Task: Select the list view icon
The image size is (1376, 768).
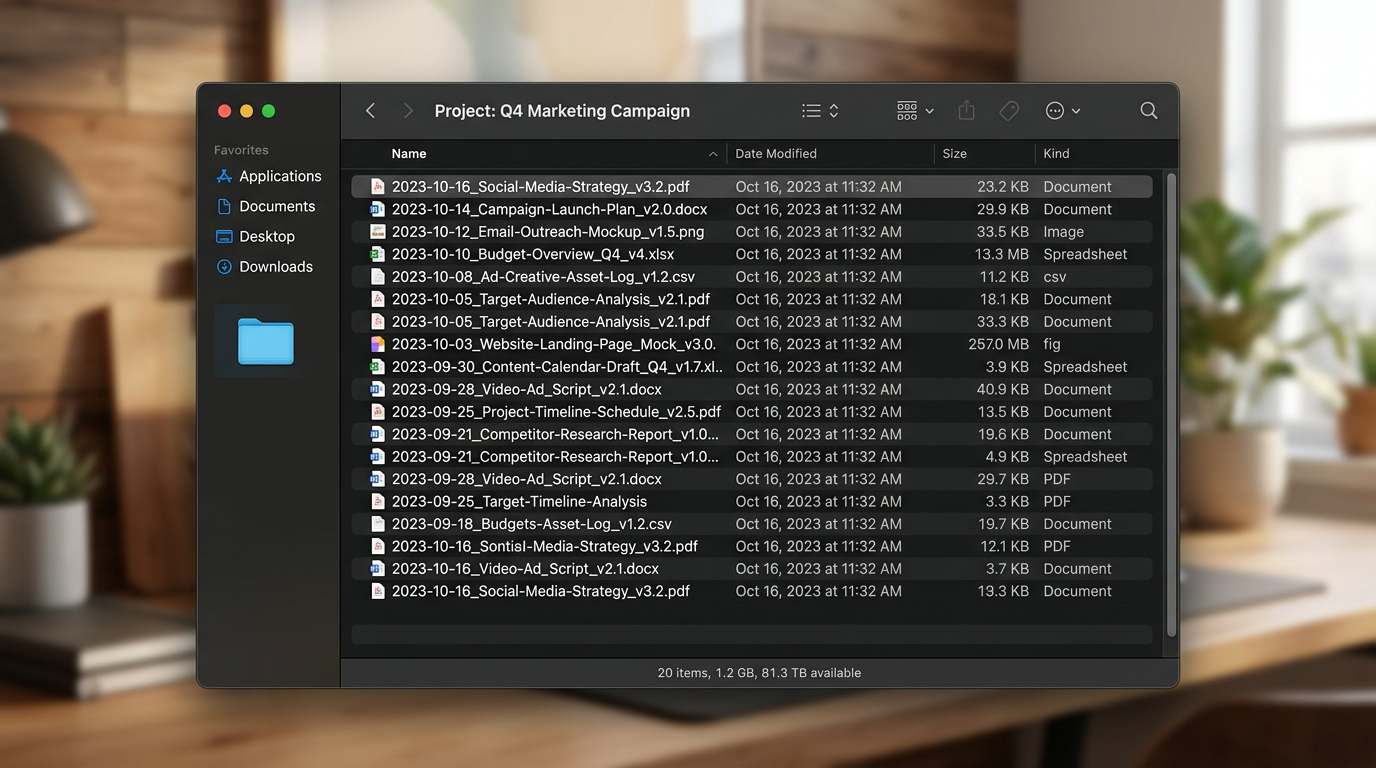Action: coord(811,110)
